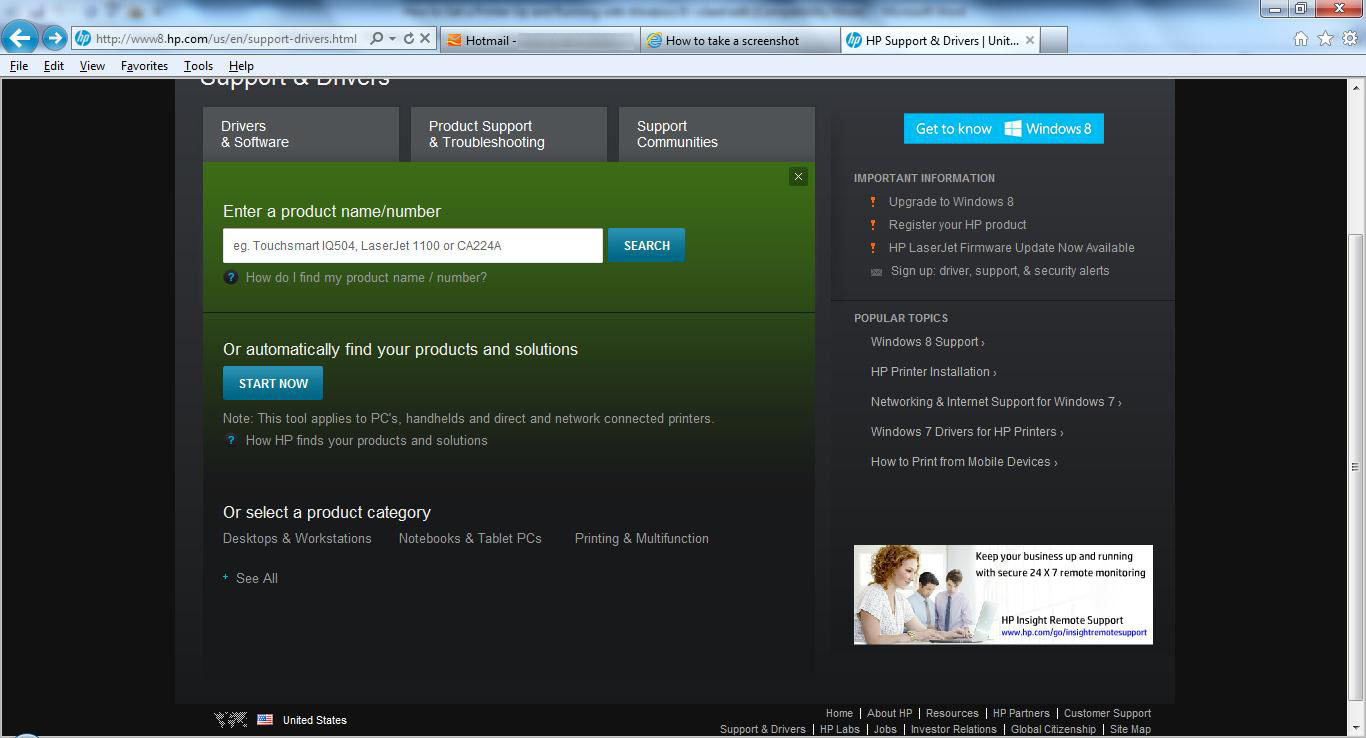Open How to Print from Mobile Devices
The width and height of the screenshot is (1366, 738).
click(964, 462)
